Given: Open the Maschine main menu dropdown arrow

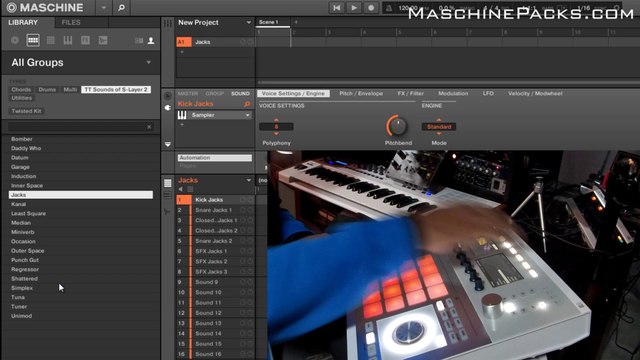Looking at the screenshot, I should (x=104, y=8).
